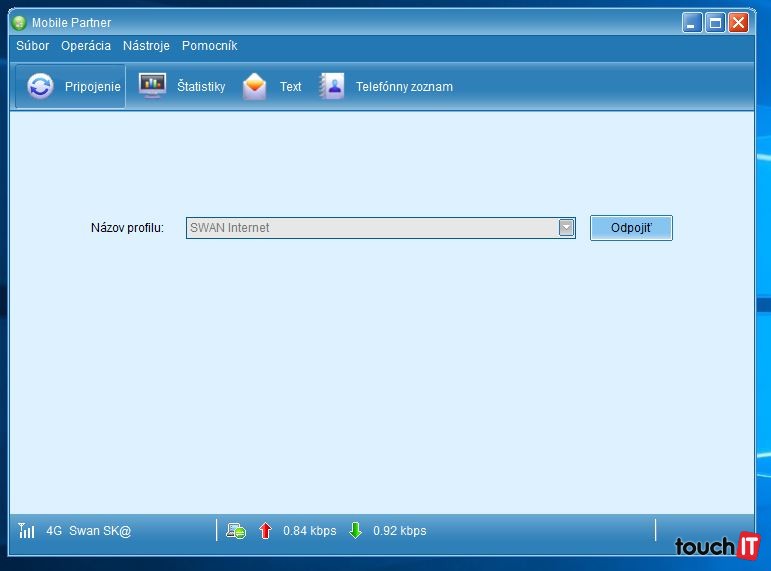Open the Pripojenie connection icon
Viewport: 771px width, 571px height.
(x=41, y=87)
